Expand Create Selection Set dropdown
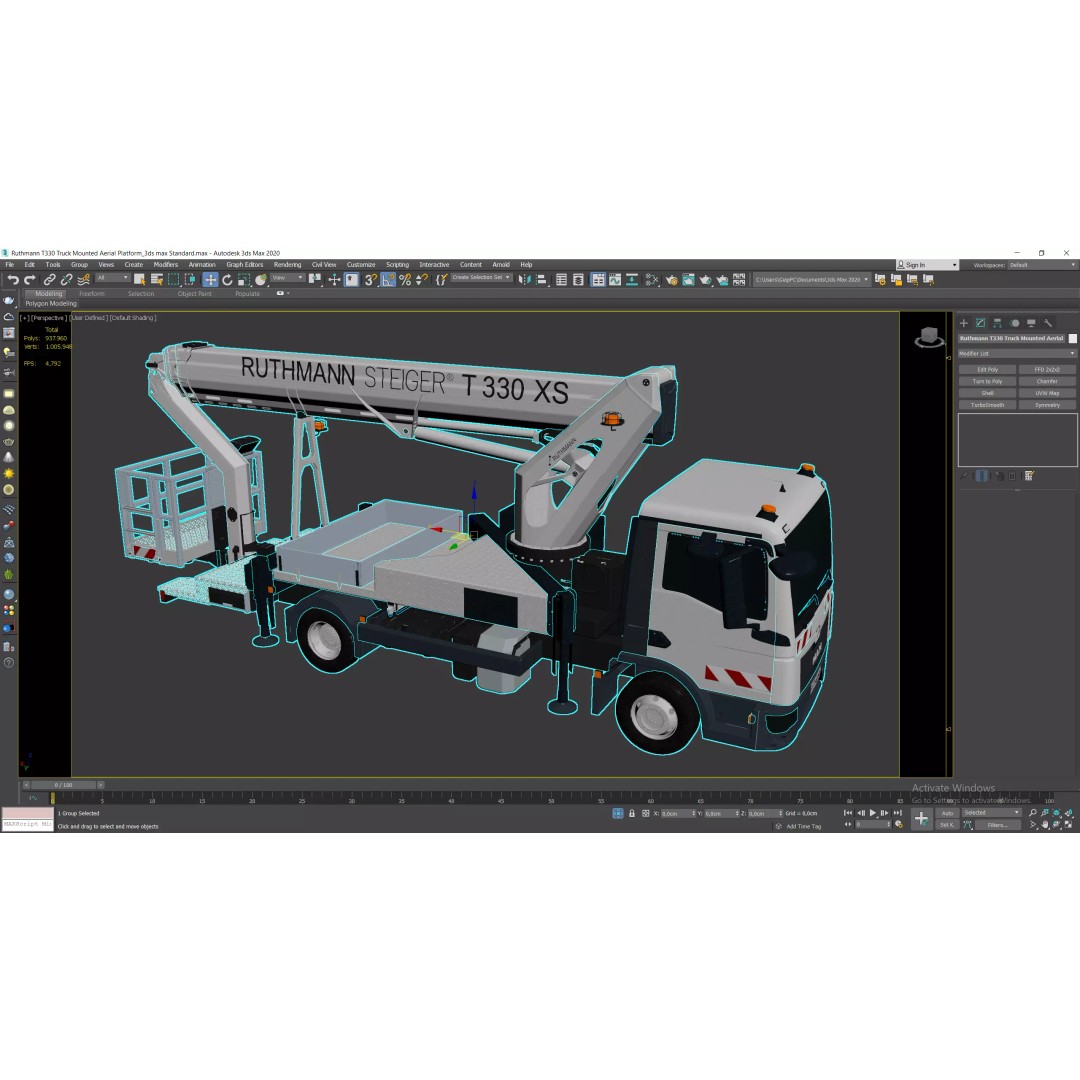The height and width of the screenshot is (1080, 1080). point(481,278)
